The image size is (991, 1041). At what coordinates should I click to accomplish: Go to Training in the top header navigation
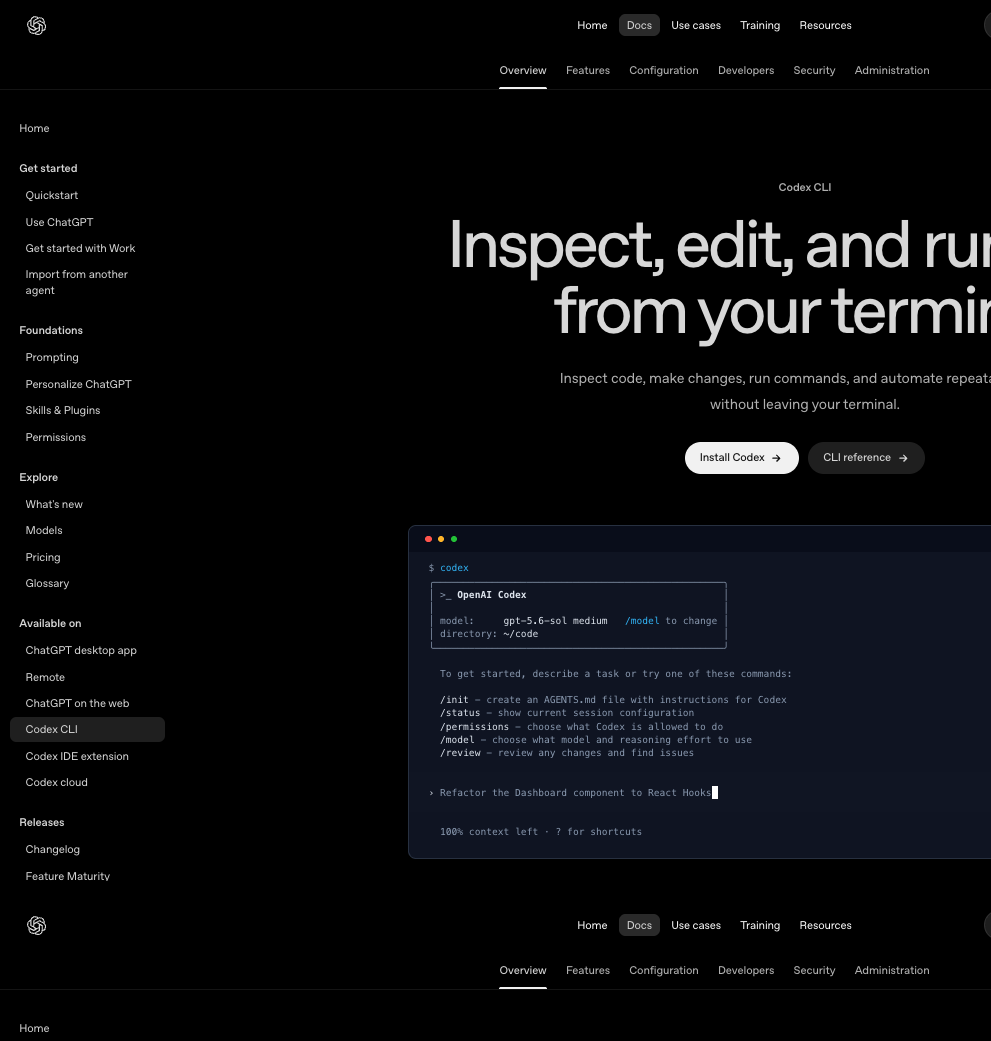click(x=760, y=25)
